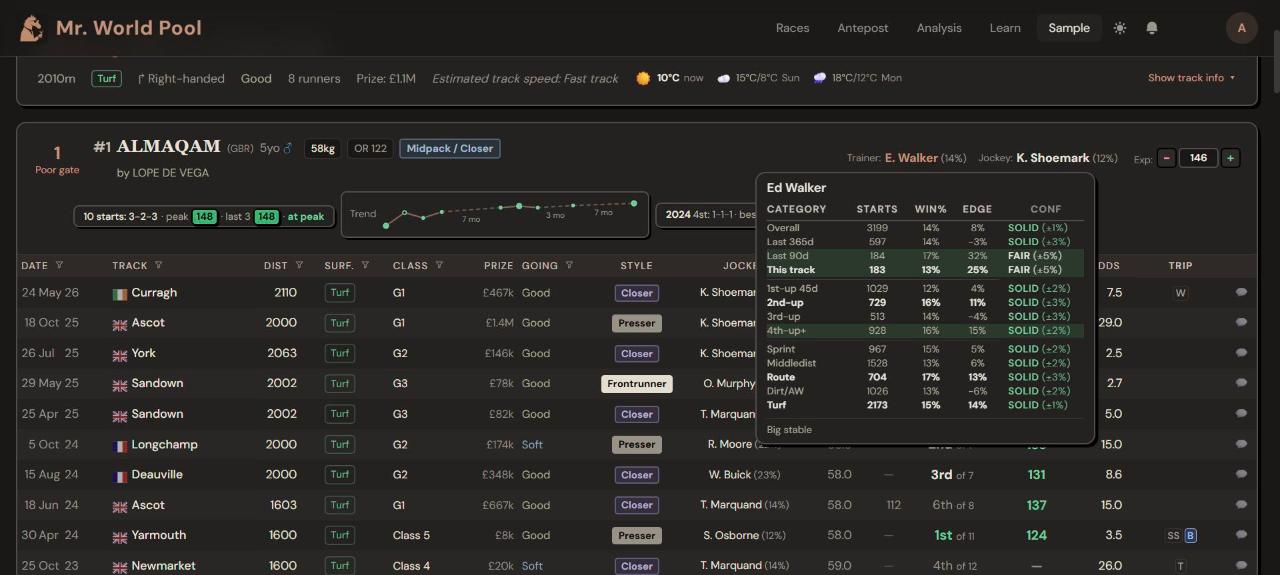Expand Show track info
Viewport: 1280px width, 575px height.
1191,78
